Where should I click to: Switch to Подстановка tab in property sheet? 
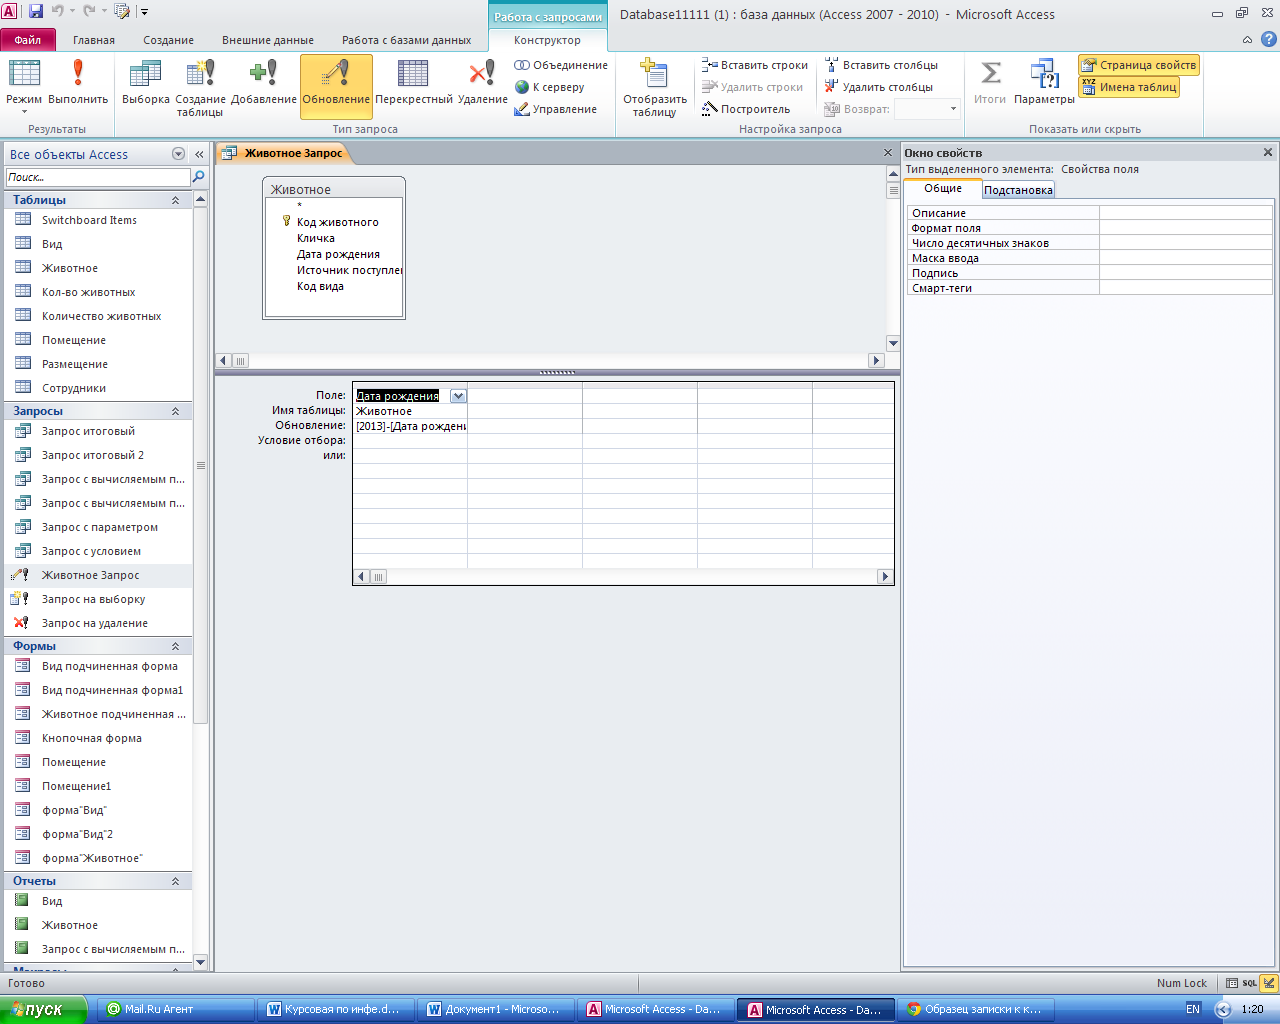(x=1018, y=190)
